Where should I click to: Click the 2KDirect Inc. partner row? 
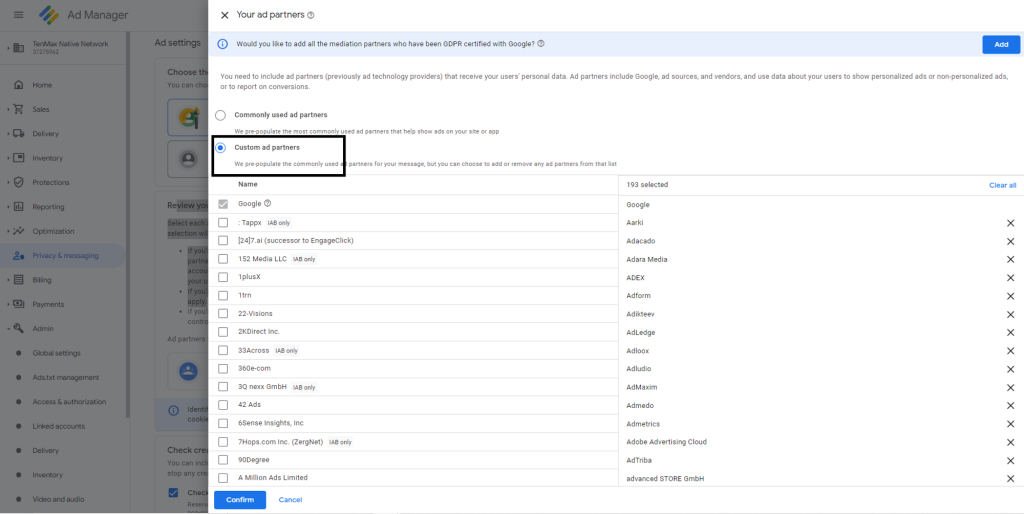point(413,332)
